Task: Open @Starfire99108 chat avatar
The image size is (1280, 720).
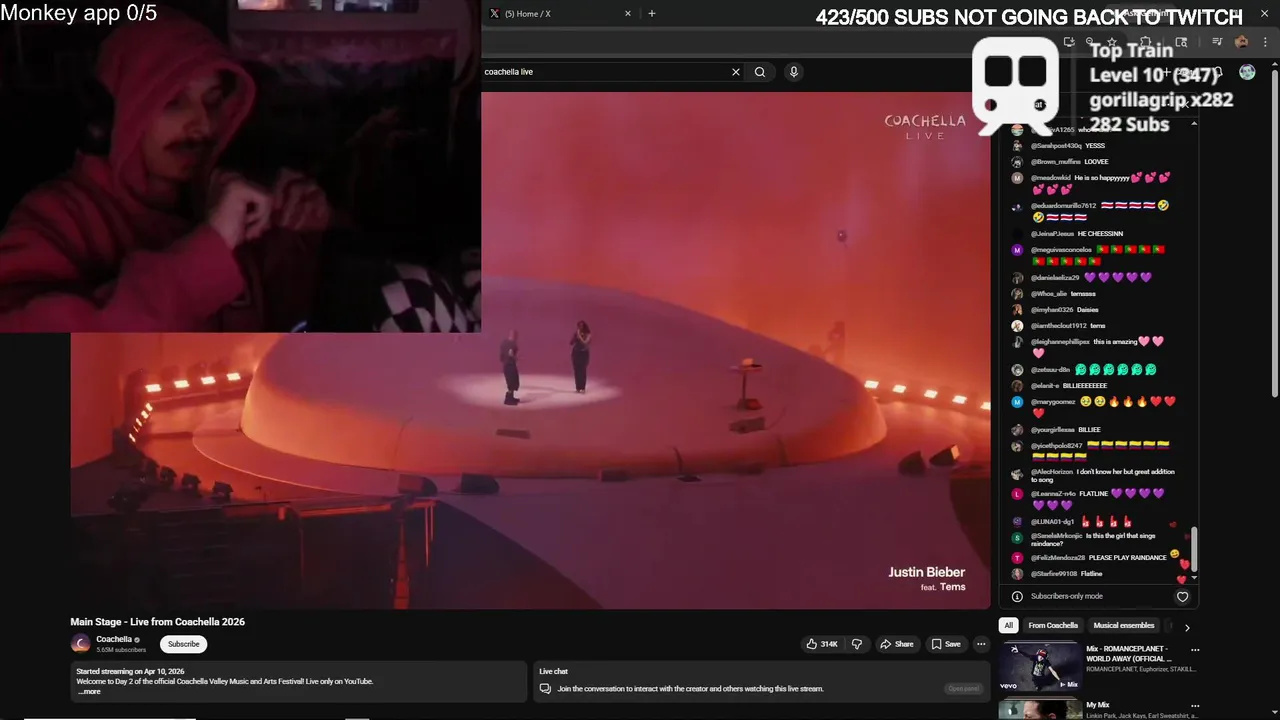Action: click(x=1017, y=574)
